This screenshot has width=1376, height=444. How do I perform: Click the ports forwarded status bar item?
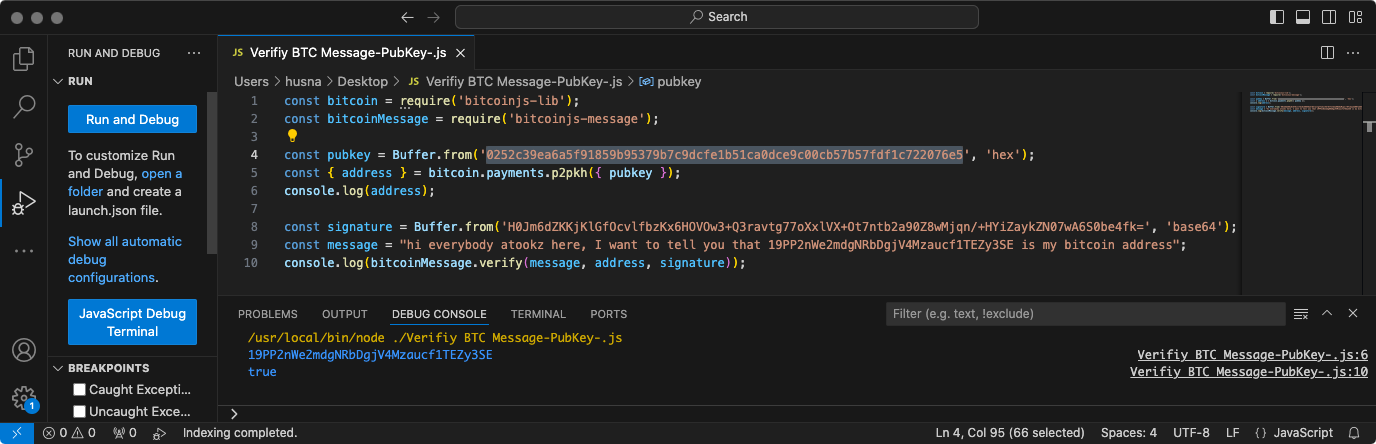tap(125, 433)
